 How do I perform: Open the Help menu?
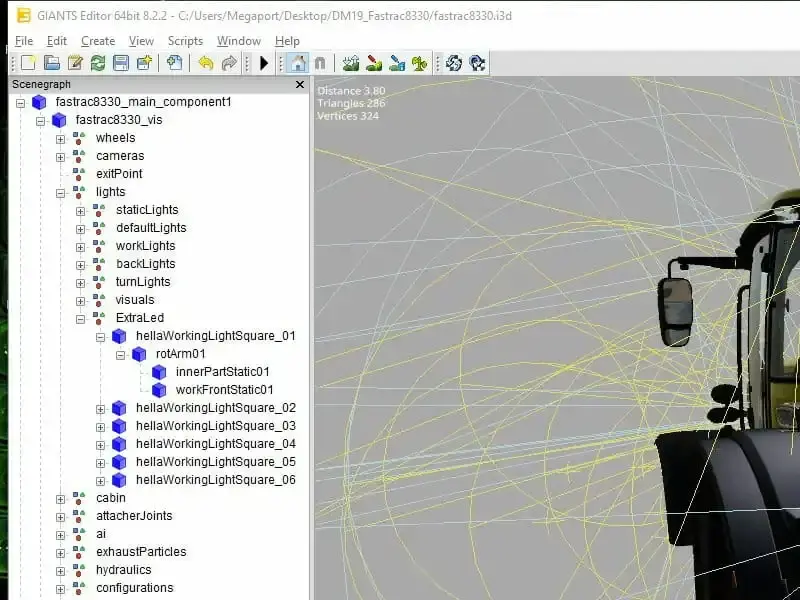(x=287, y=41)
